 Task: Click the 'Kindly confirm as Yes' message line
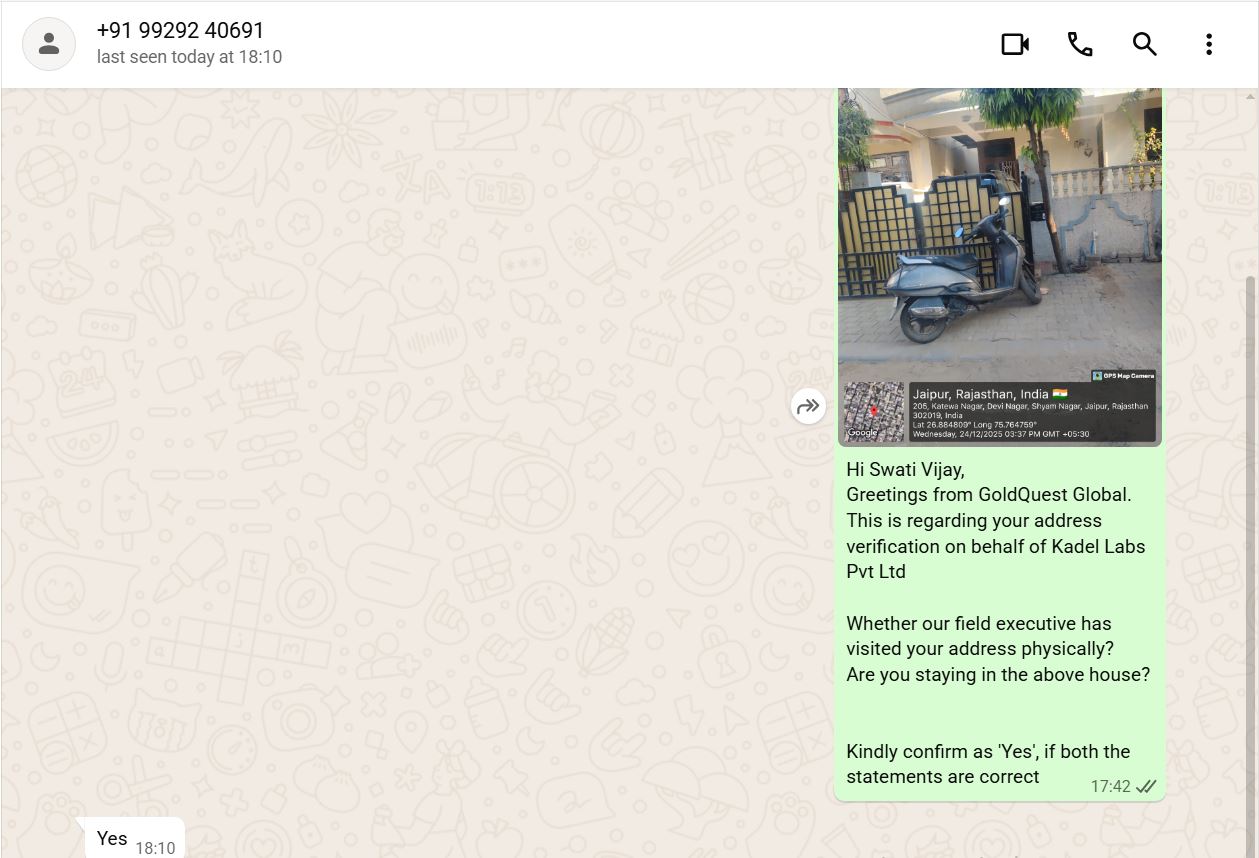point(988,752)
